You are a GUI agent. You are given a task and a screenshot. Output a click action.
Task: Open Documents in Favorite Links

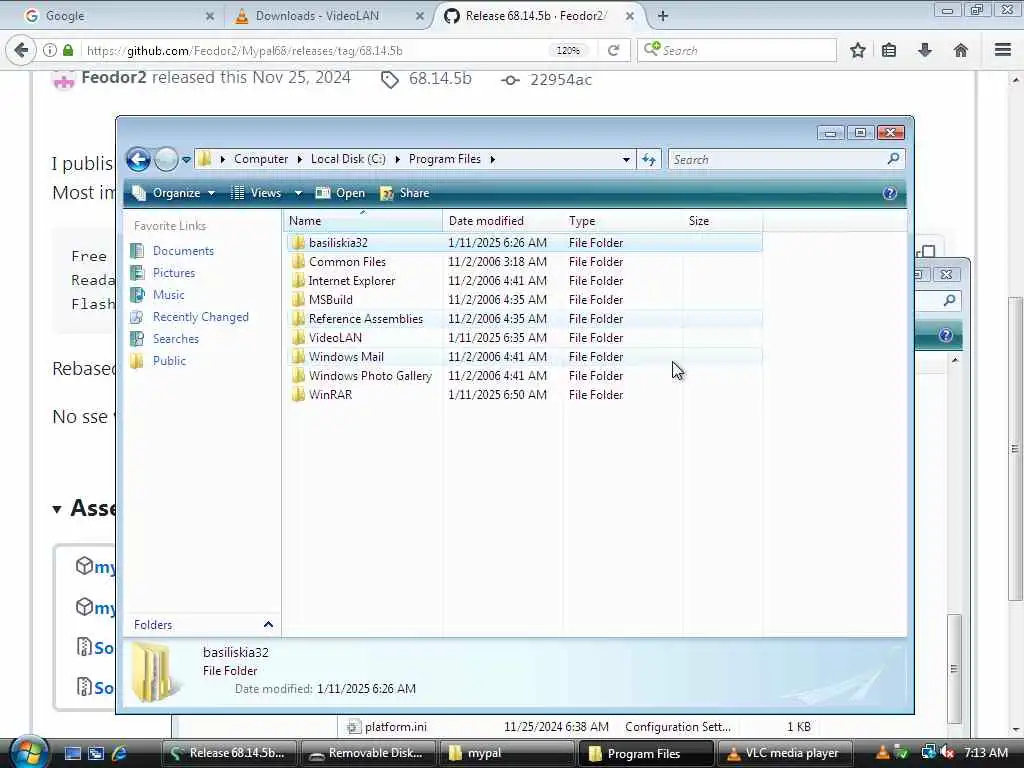point(183,251)
